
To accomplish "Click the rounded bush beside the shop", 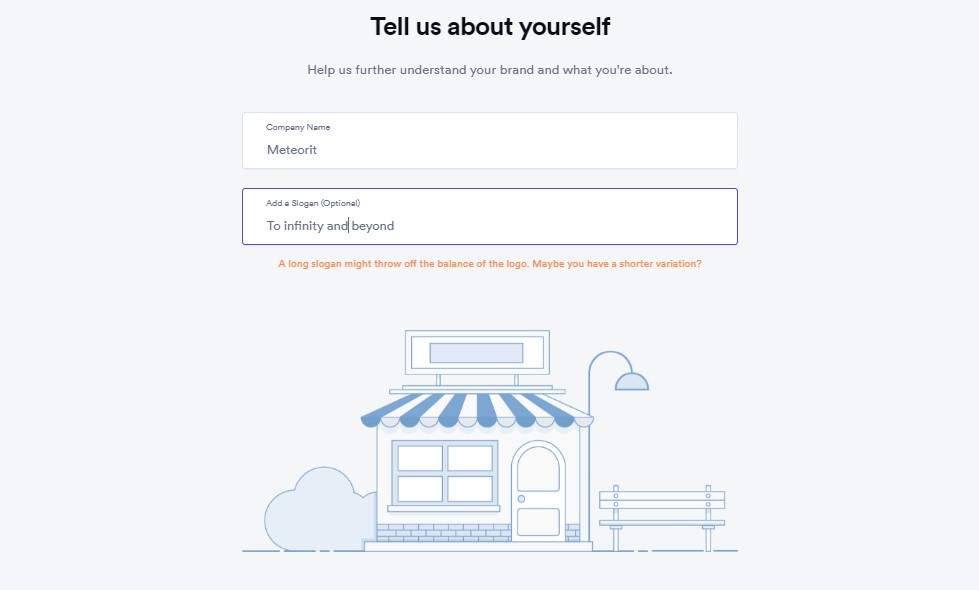I will (310, 510).
